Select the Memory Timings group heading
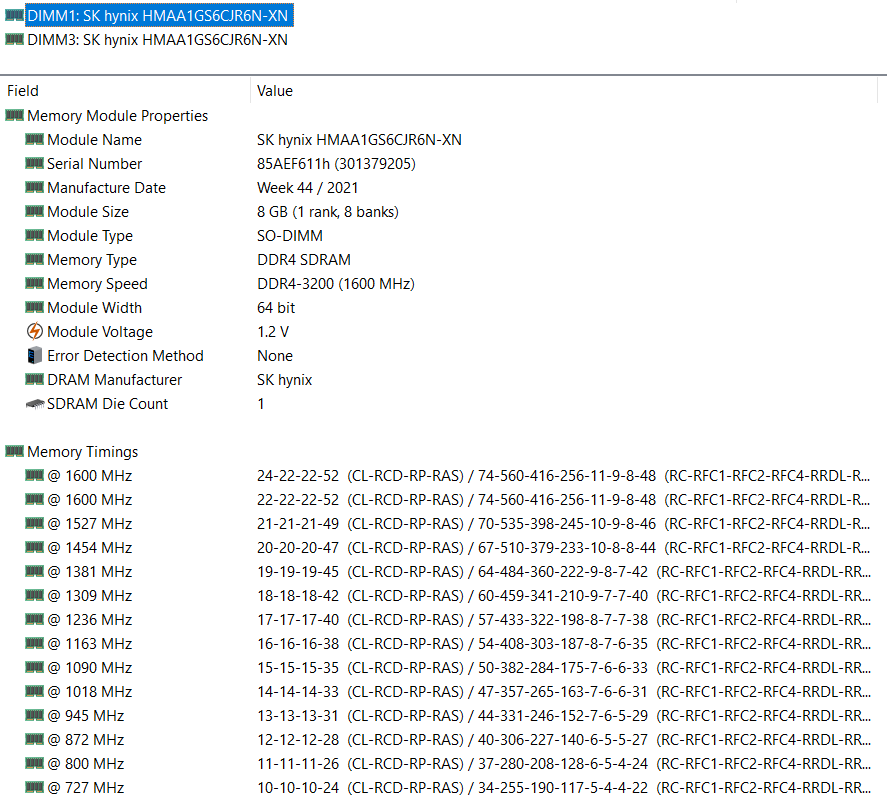Image resolution: width=887 pixels, height=803 pixels. pyautogui.click(x=83, y=452)
